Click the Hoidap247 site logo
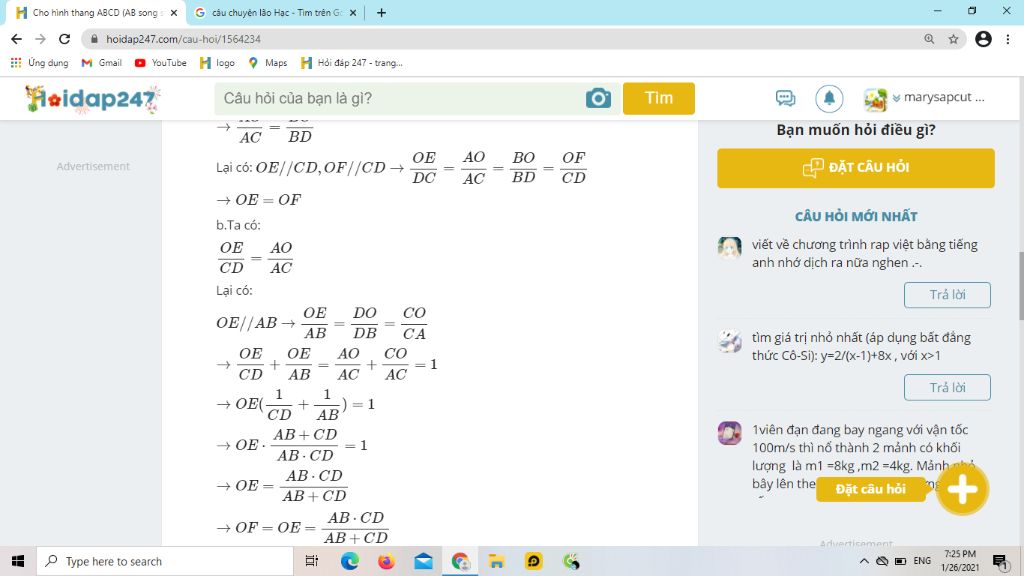The image size is (1024, 576). (x=92, y=99)
